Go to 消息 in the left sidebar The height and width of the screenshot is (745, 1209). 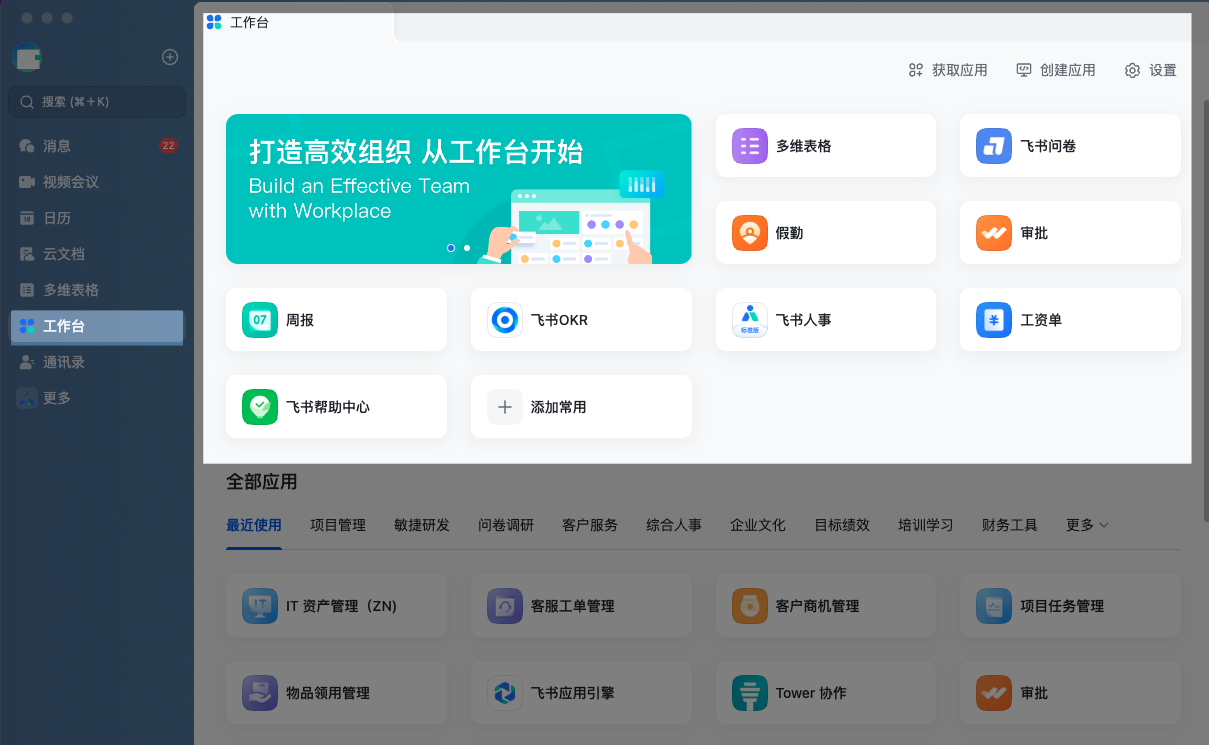pyautogui.click(x=97, y=146)
